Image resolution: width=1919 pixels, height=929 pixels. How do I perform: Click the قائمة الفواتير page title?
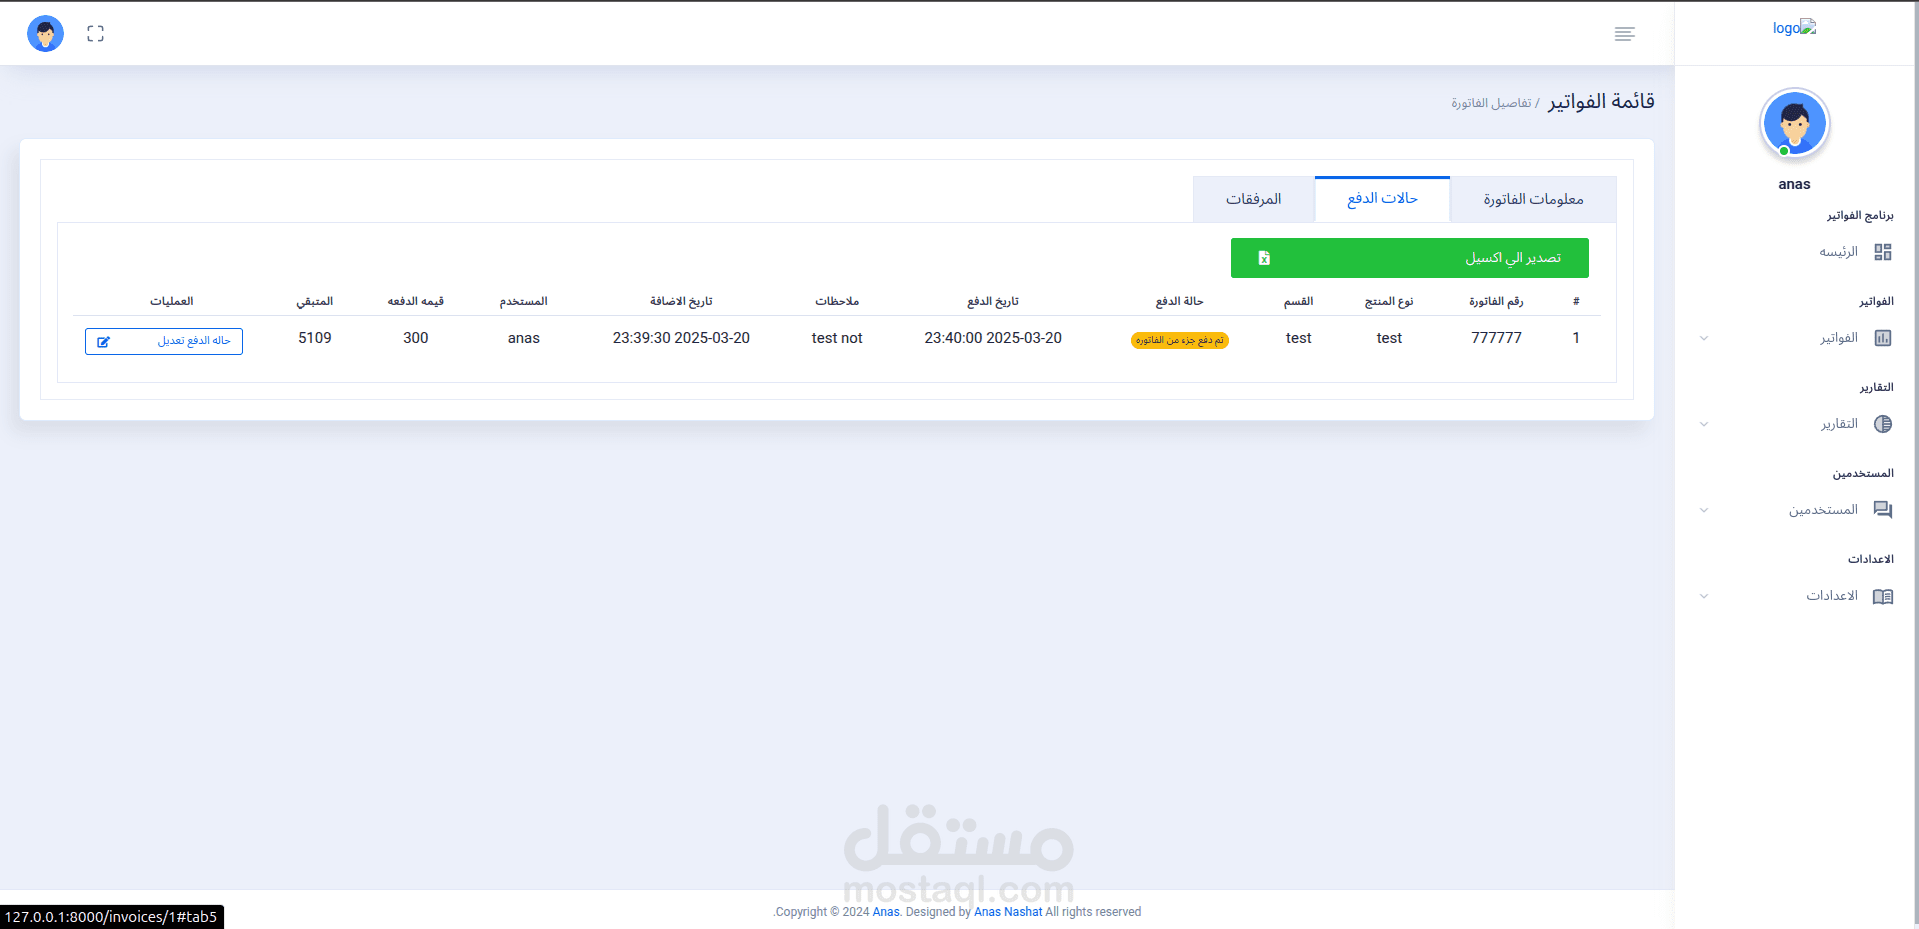pyautogui.click(x=1601, y=101)
